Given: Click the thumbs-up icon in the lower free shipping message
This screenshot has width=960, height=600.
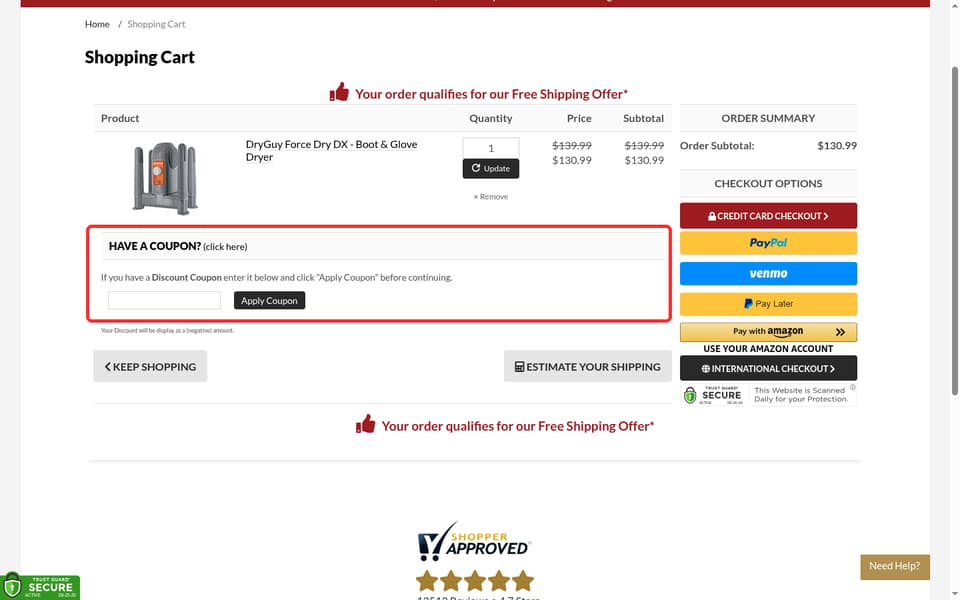Looking at the screenshot, I should 366,424.
